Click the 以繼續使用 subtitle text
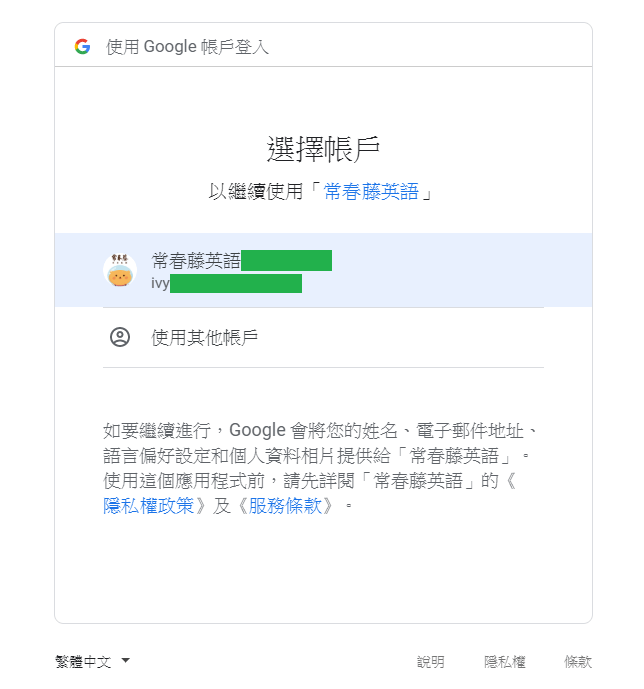Image resolution: width=644 pixels, height=689 pixels. [x=256, y=192]
